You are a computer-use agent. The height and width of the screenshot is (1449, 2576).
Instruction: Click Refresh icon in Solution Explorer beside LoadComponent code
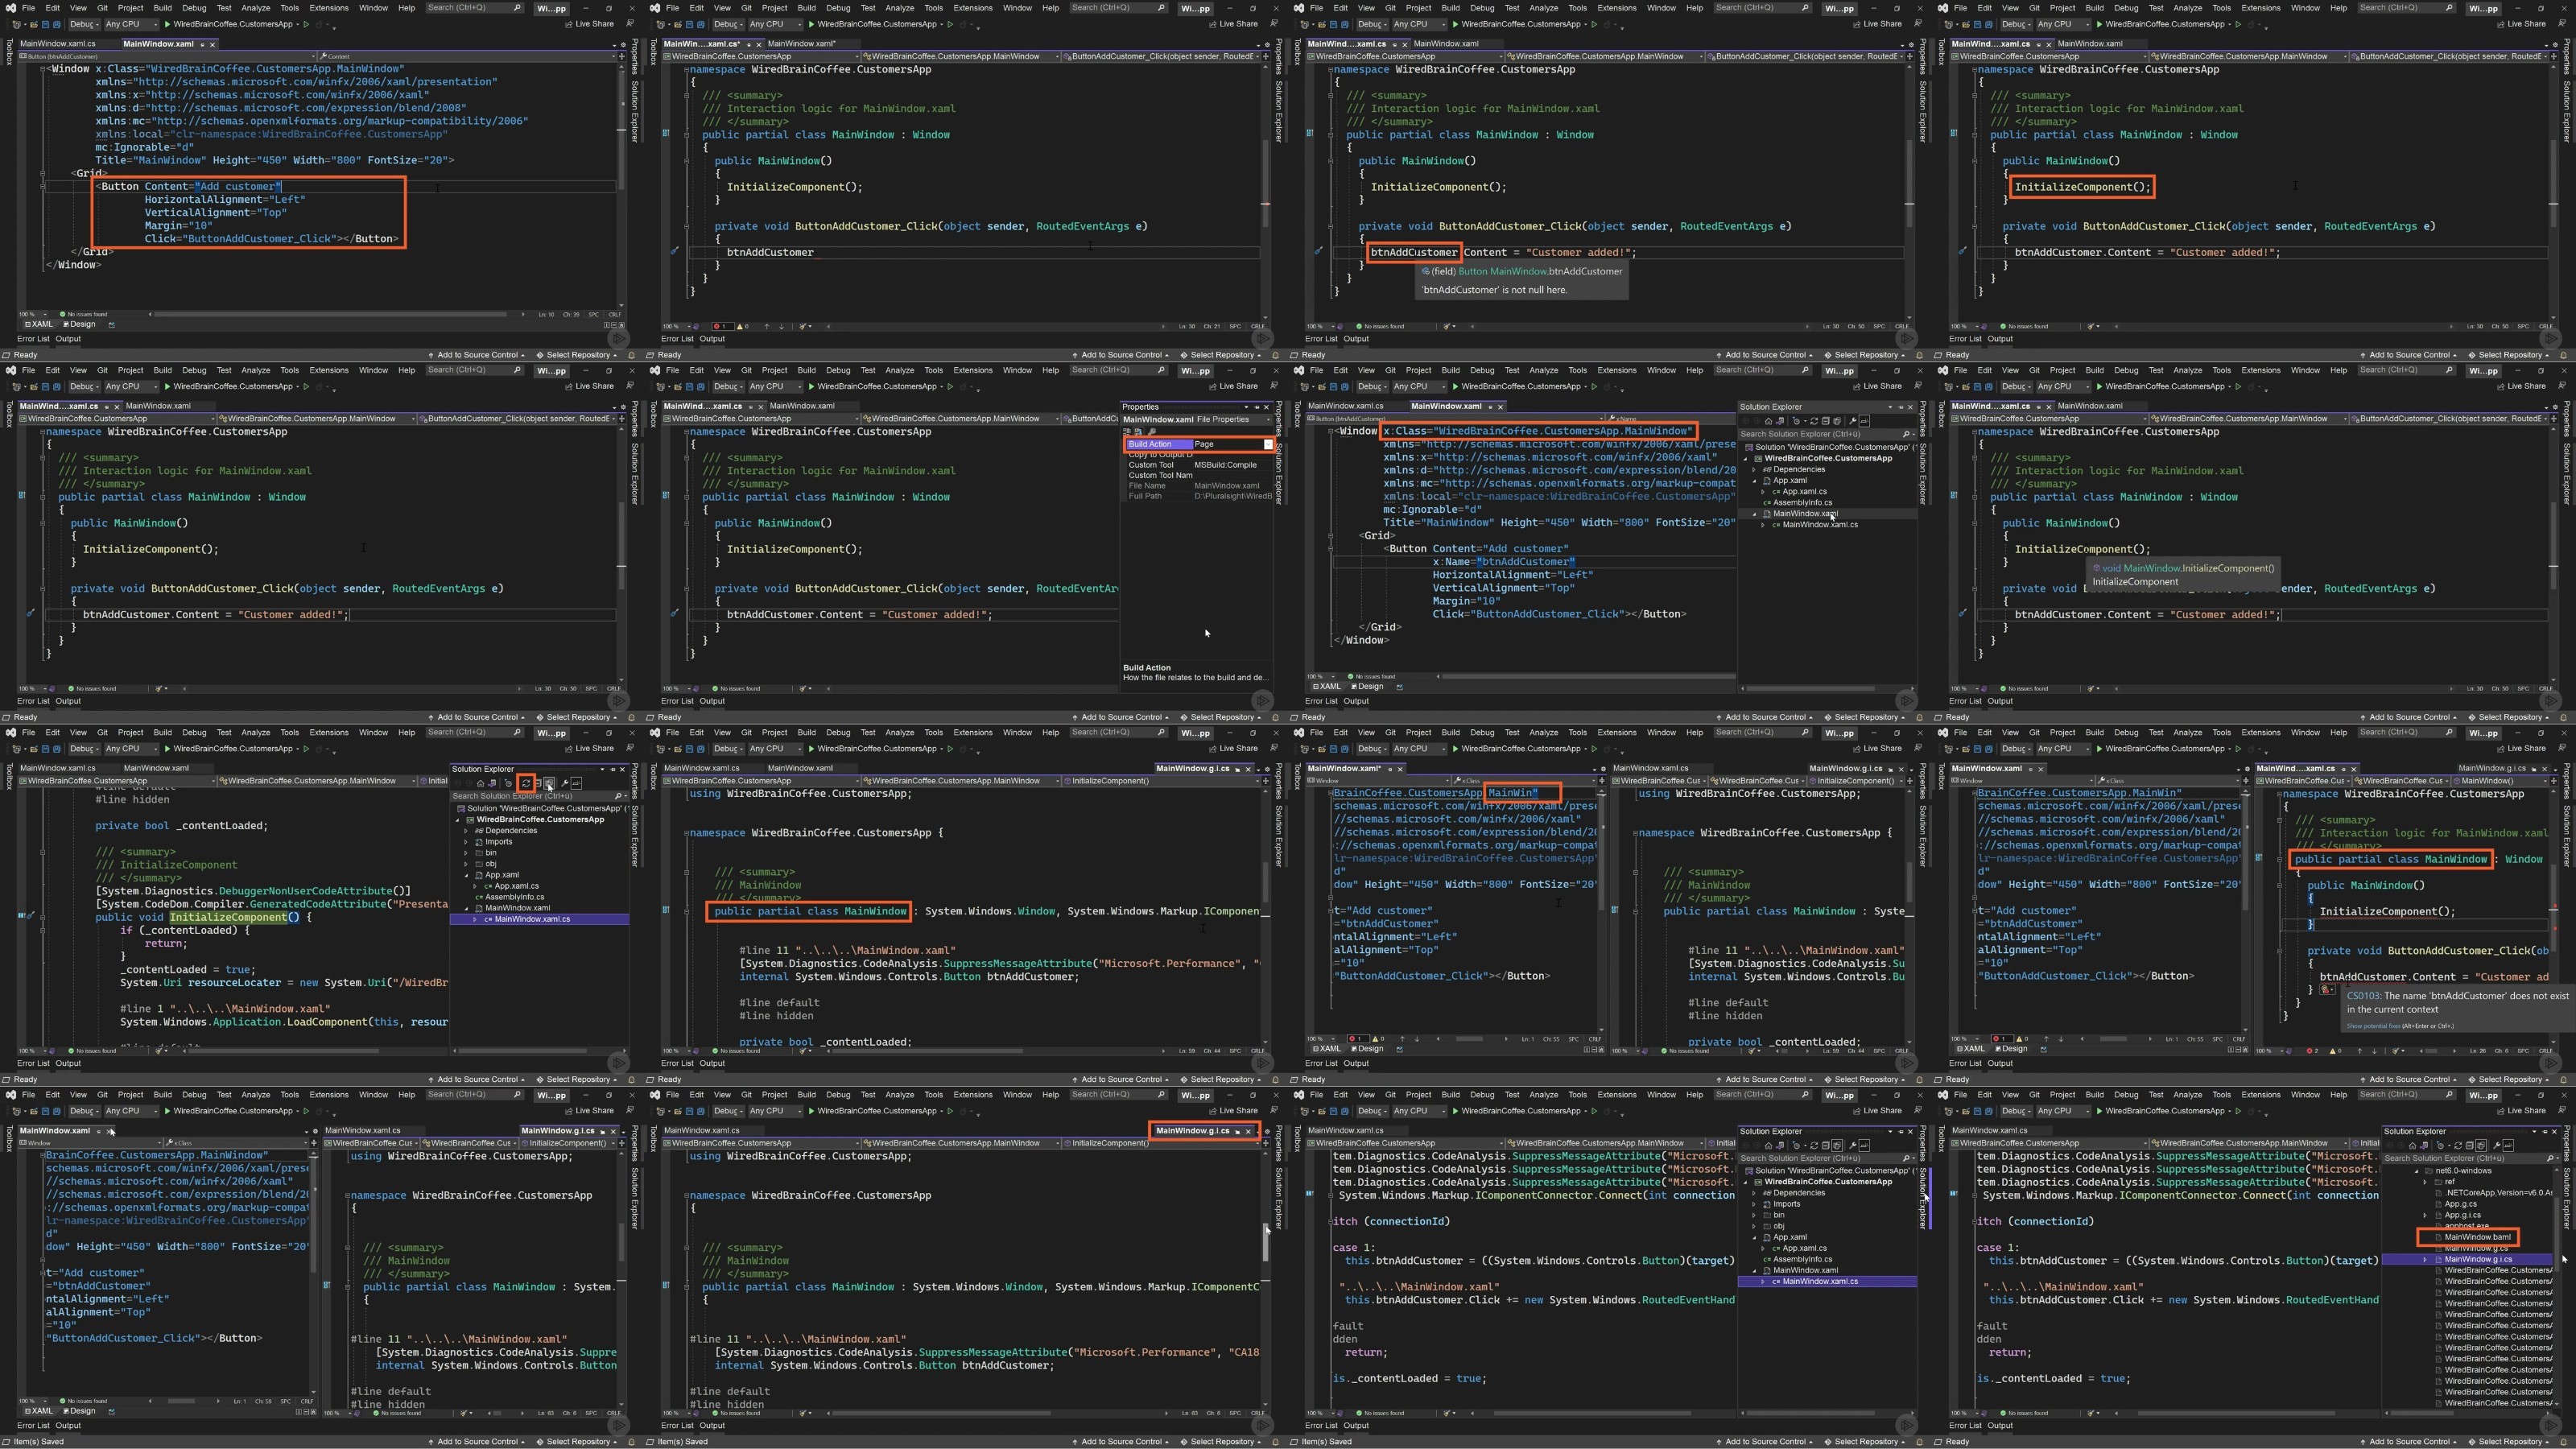coord(527,785)
